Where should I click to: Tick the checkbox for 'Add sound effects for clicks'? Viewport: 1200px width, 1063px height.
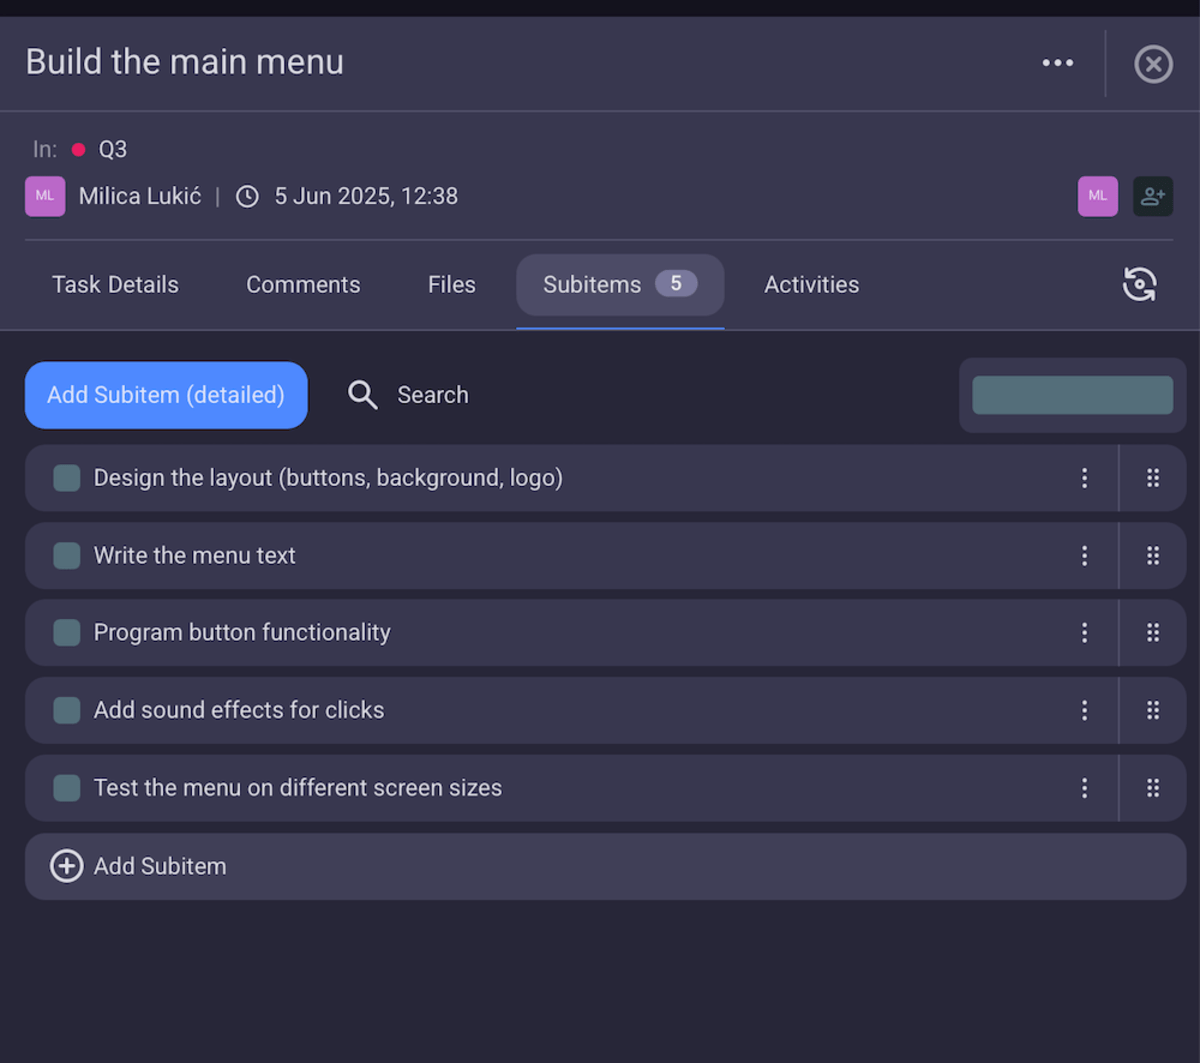(66, 710)
